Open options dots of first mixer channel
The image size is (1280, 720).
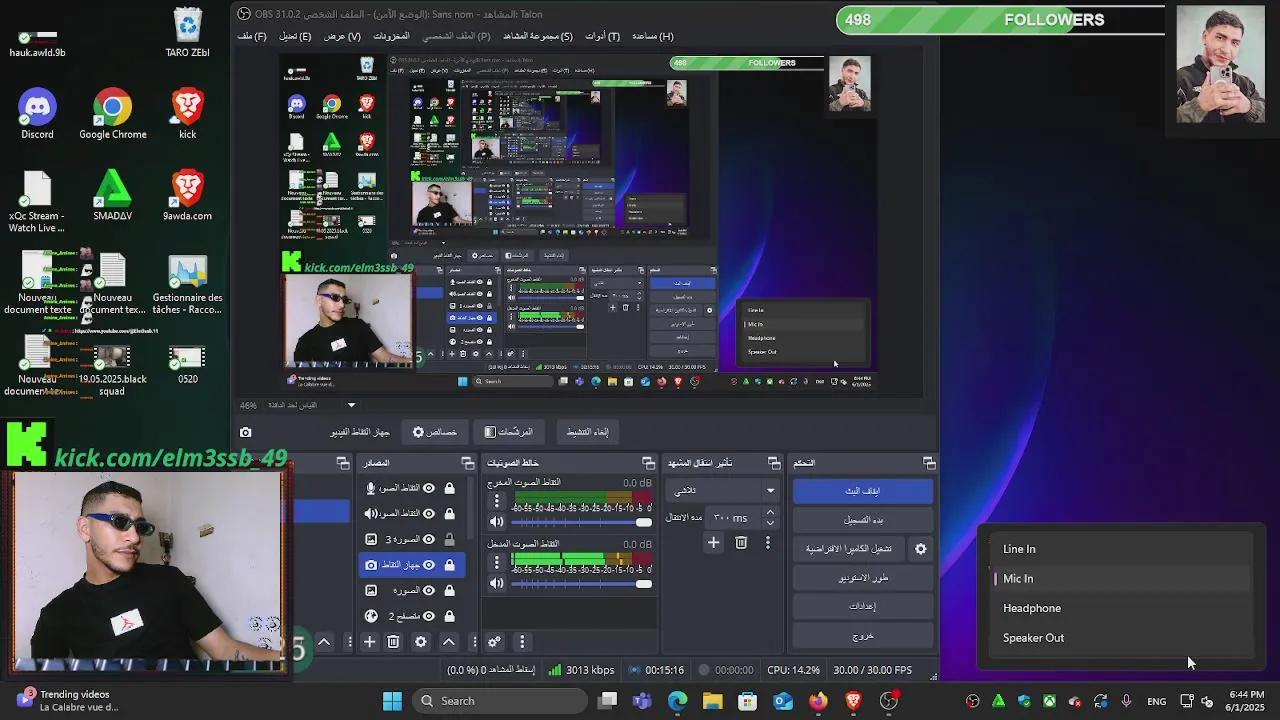tap(497, 502)
